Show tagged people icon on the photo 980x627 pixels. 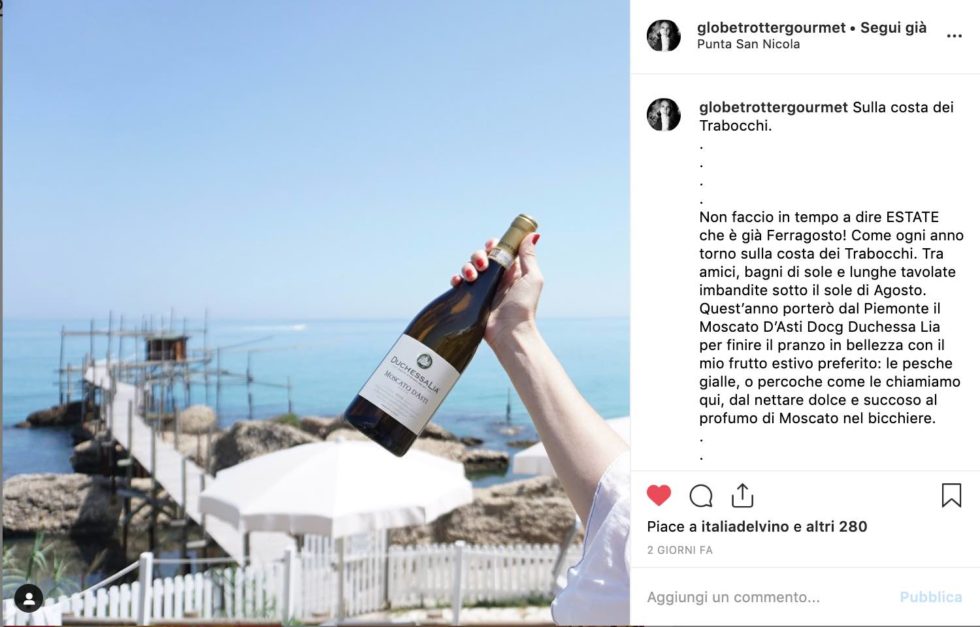click(x=29, y=598)
